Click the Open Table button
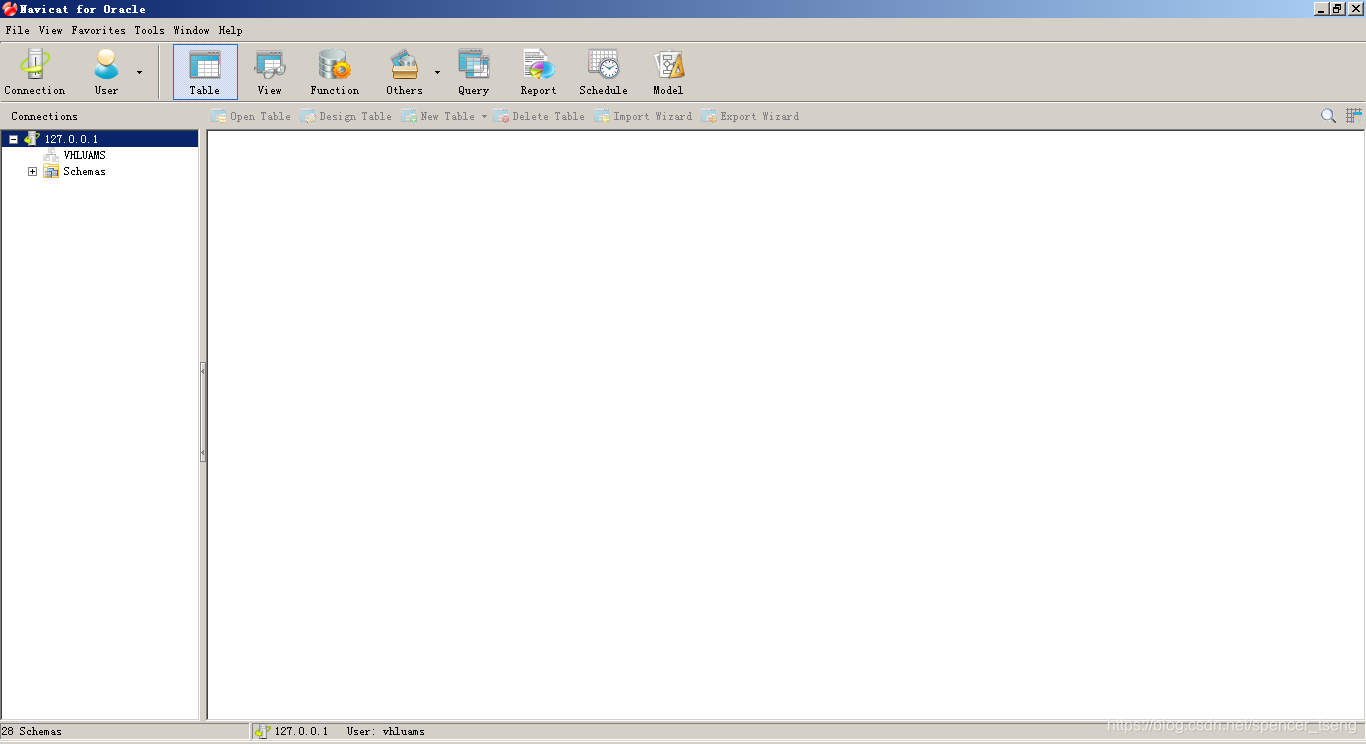1366x744 pixels. point(251,116)
